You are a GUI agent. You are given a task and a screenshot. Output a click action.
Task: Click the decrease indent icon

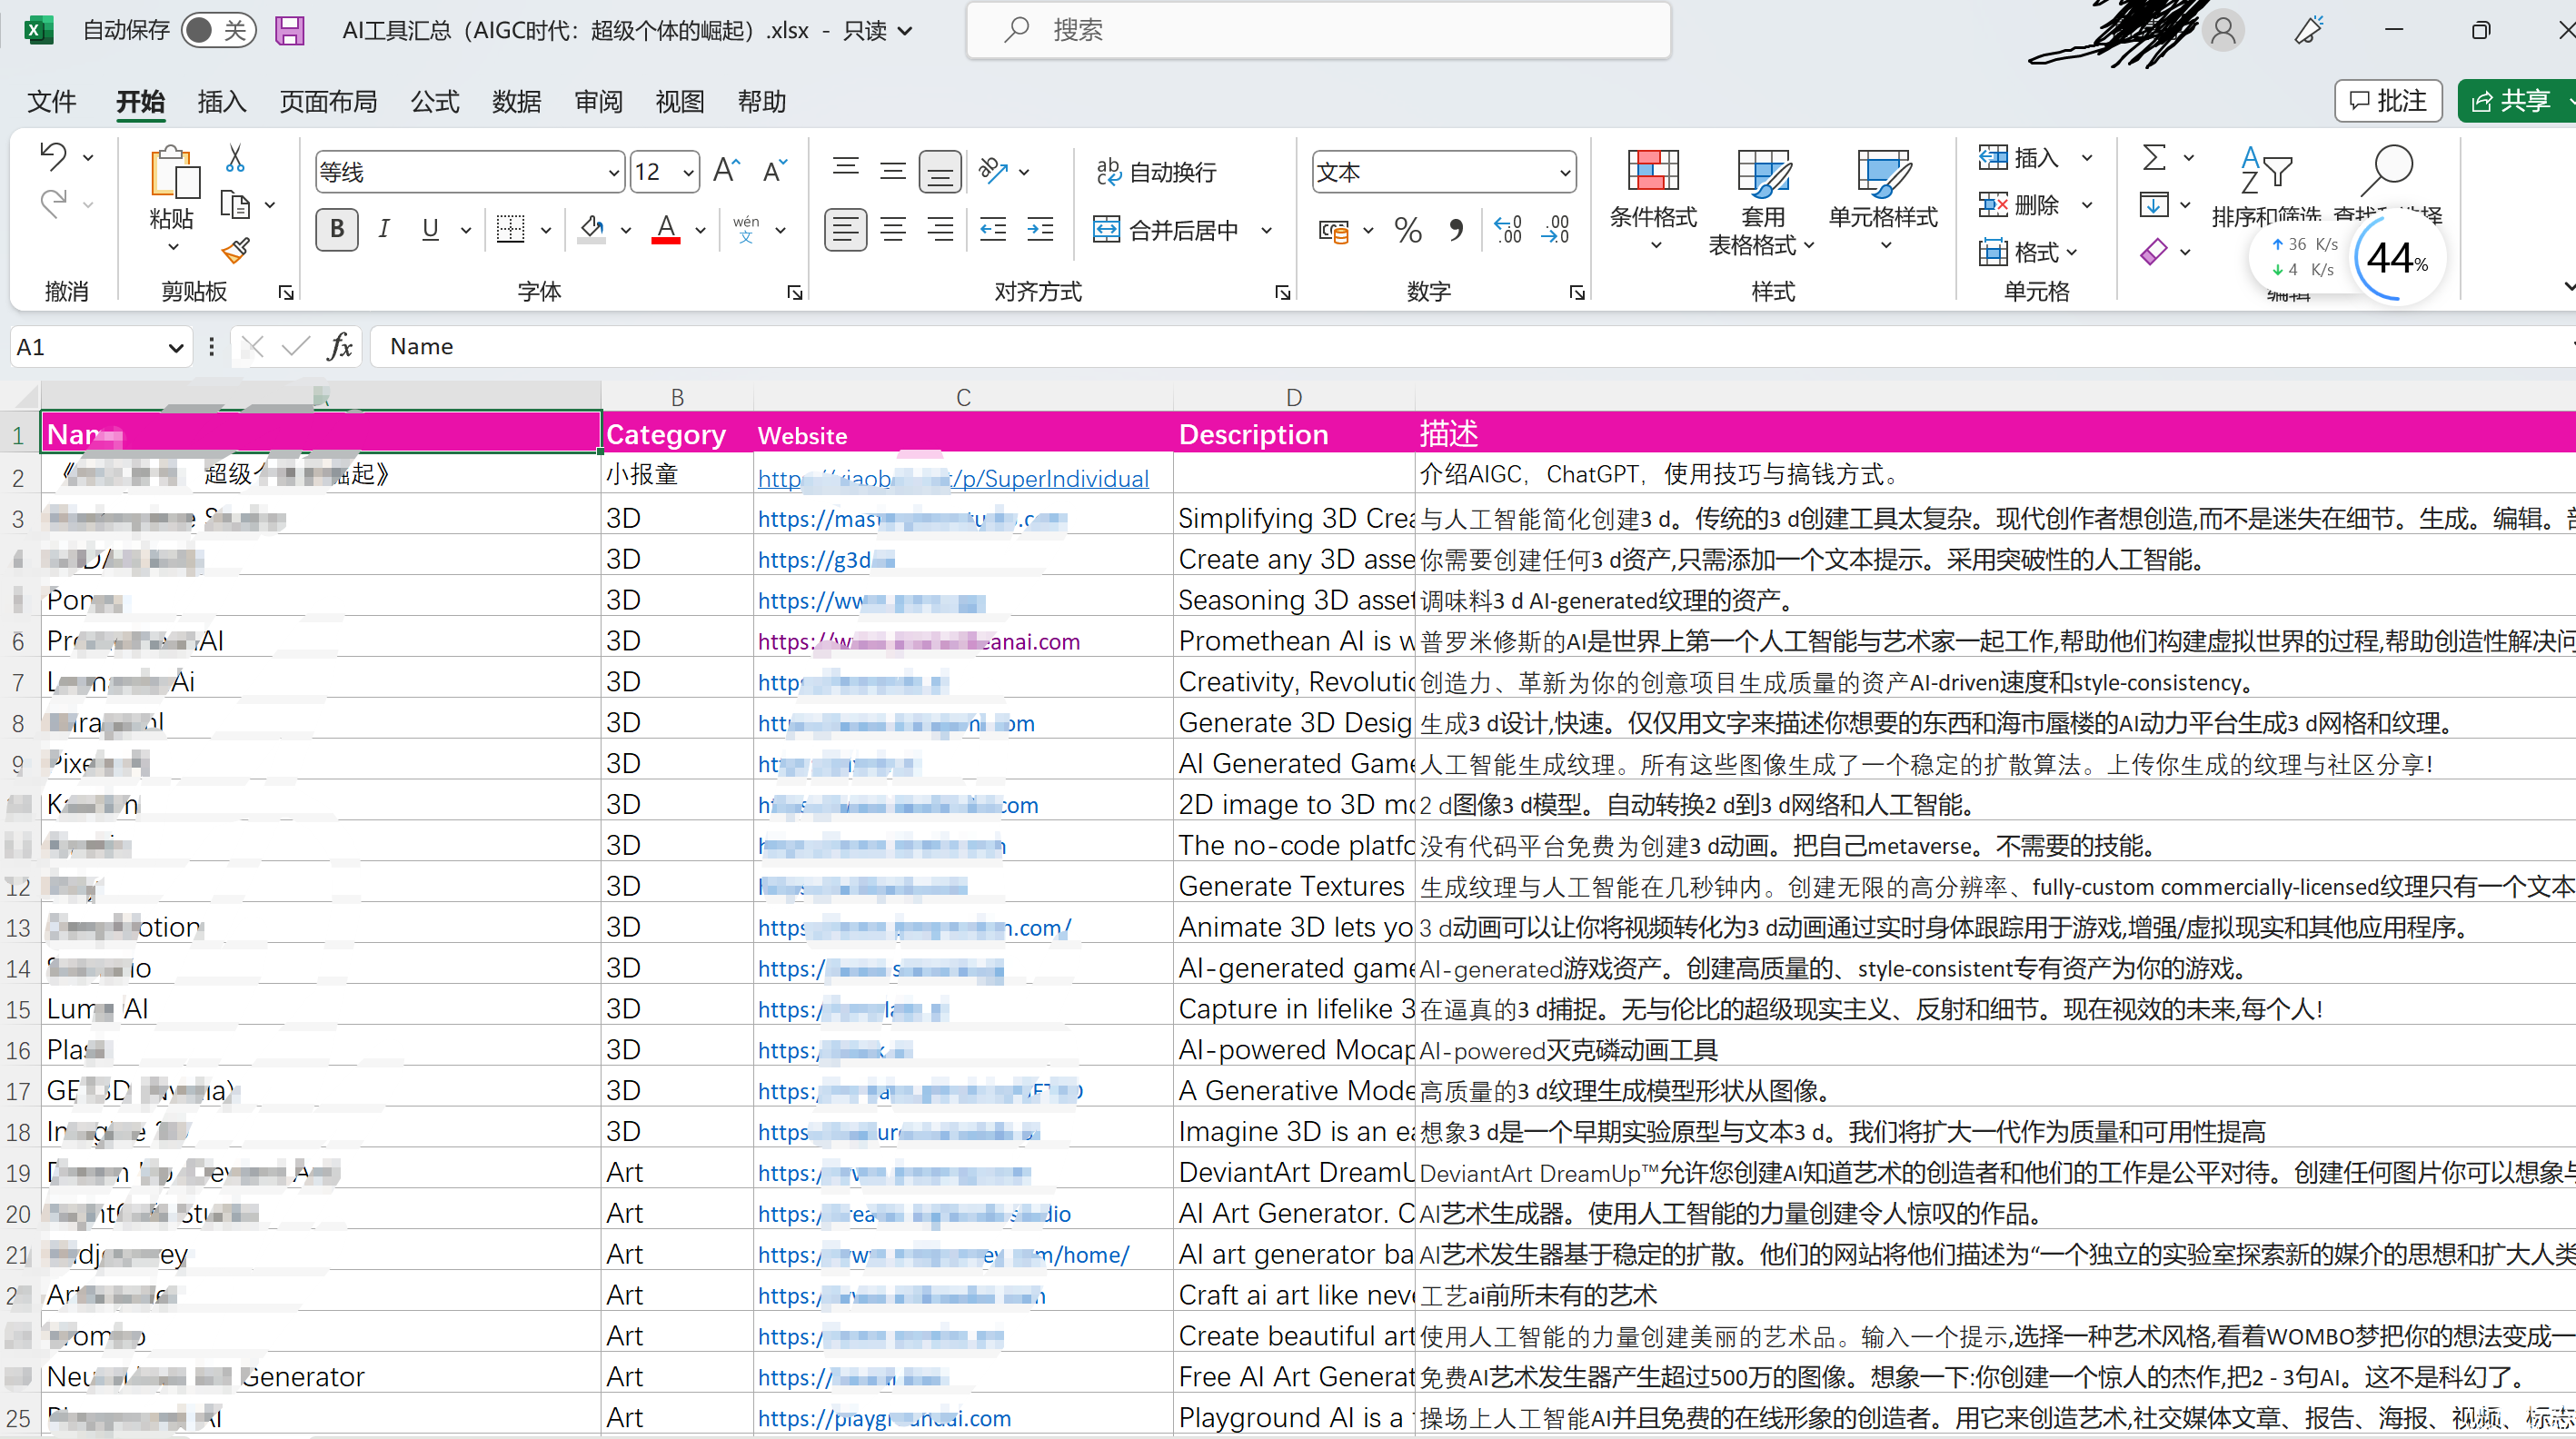[993, 230]
